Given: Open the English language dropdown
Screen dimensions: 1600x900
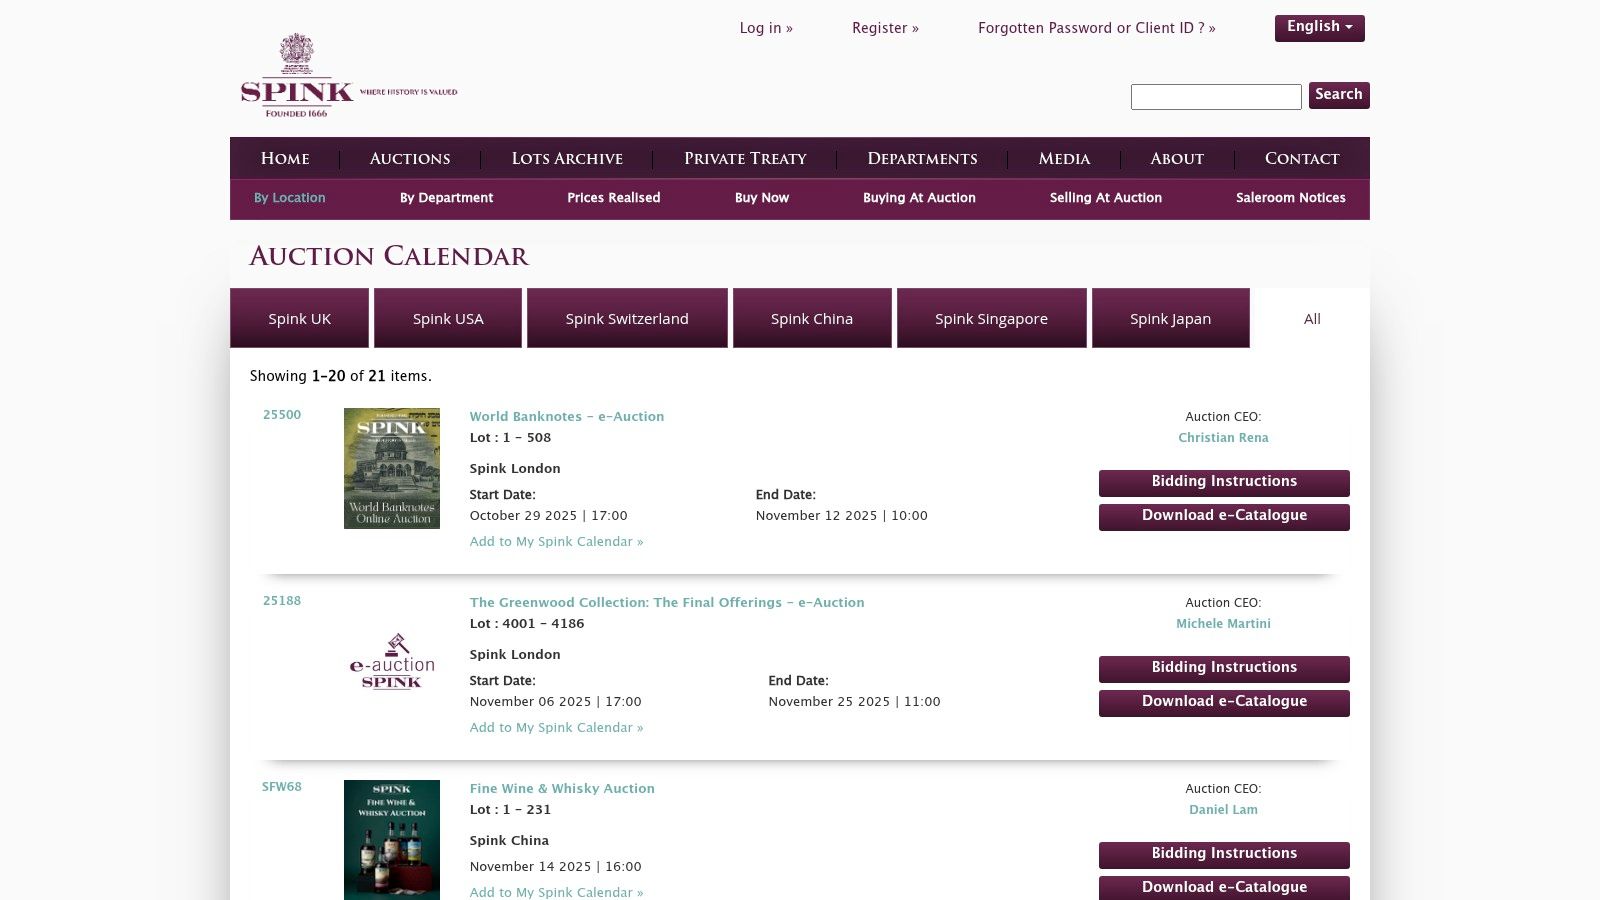Looking at the screenshot, I should (1319, 28).
